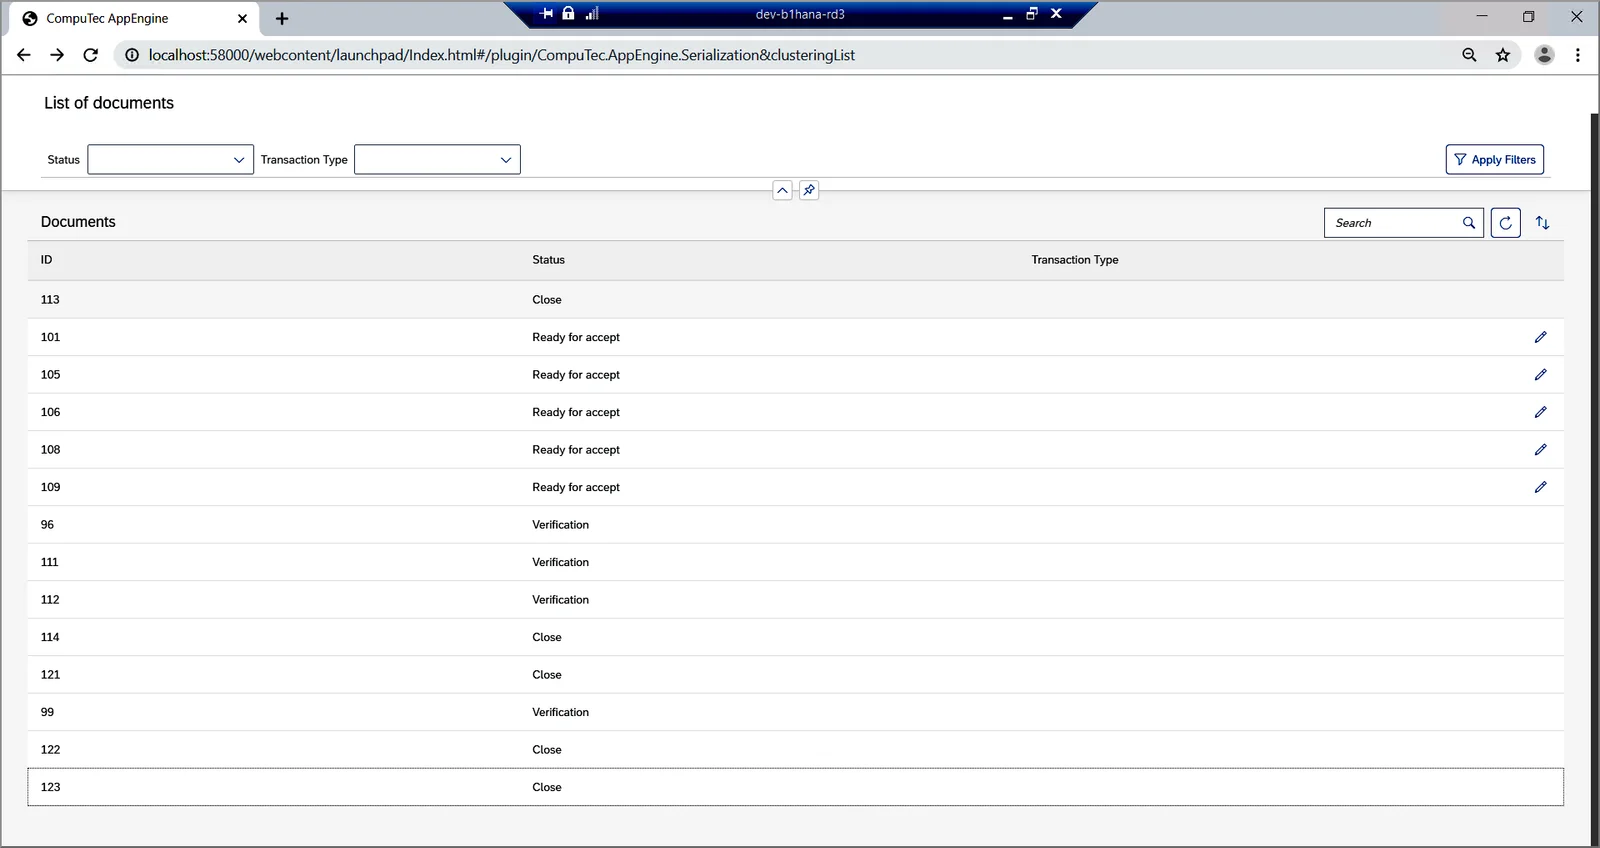
Task: Edit document 109 with pencil icon
Action: (x=1540, y=487)
